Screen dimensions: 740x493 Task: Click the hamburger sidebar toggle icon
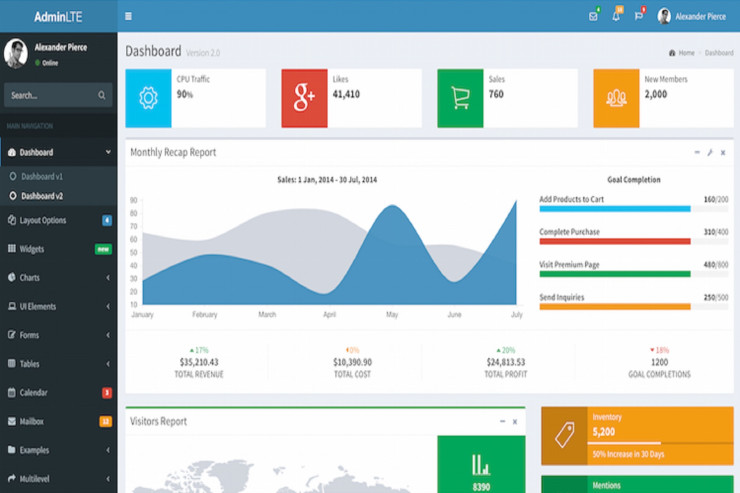[128, 16]
